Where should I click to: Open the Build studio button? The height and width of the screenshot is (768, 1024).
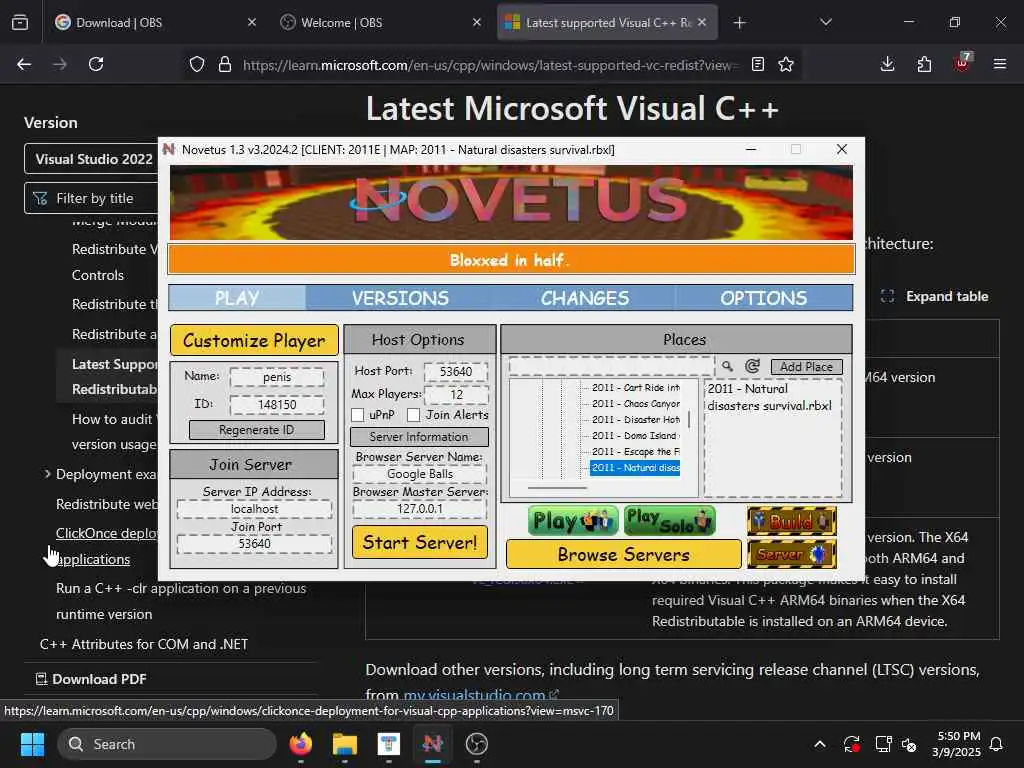coord(792,521)
